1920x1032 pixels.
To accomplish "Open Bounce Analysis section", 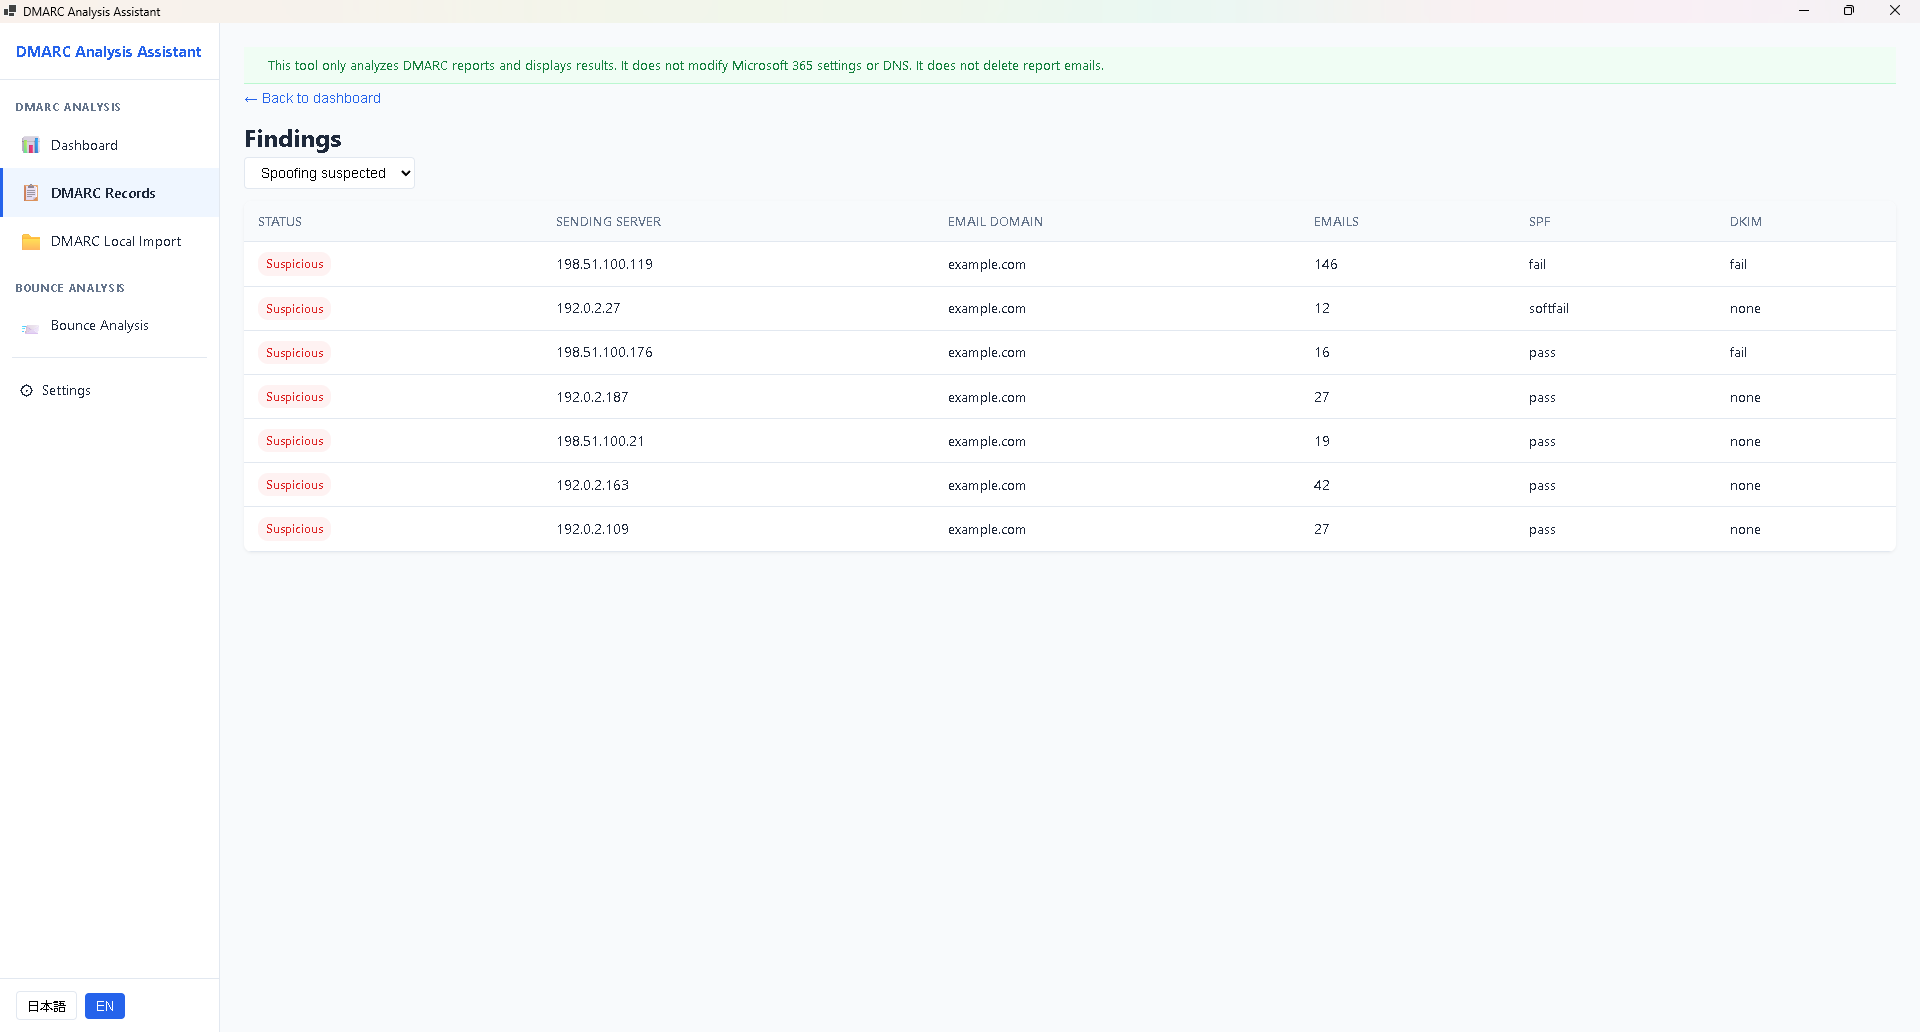I will click(x=110, y=326).
